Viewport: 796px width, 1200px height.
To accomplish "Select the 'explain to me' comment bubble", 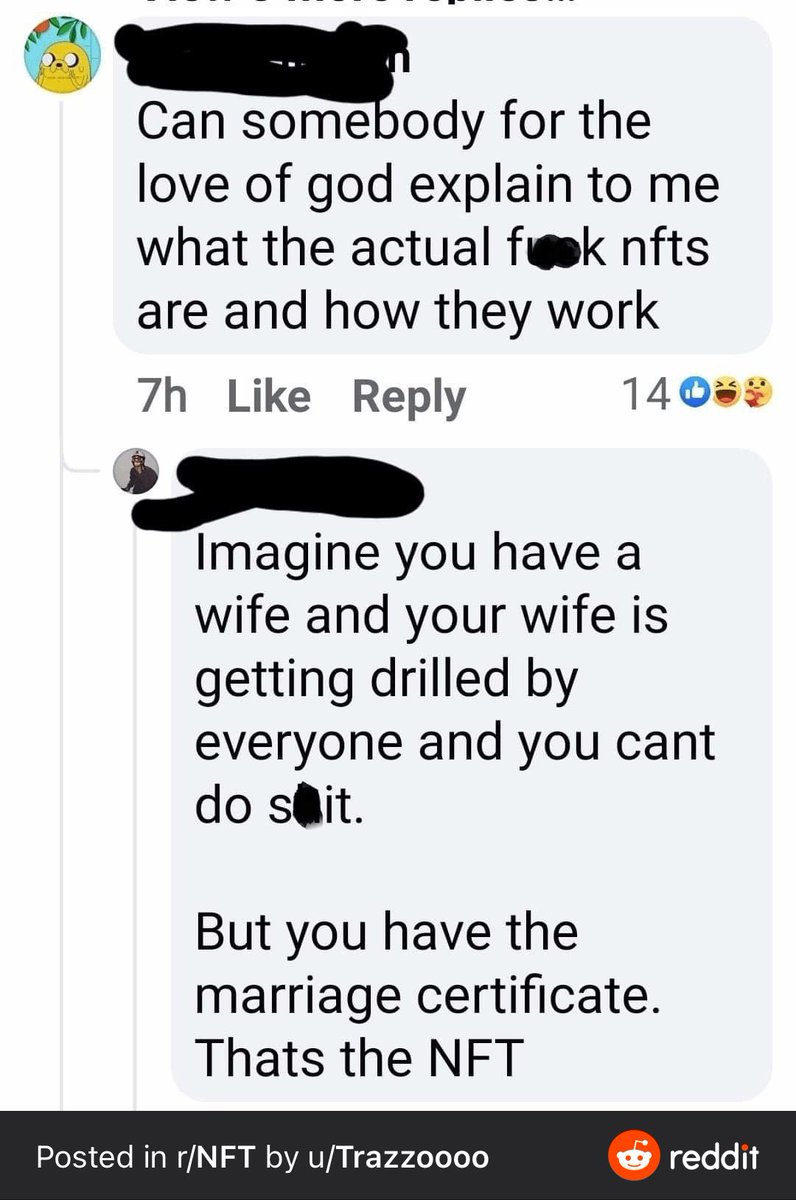I will [442, 184].
